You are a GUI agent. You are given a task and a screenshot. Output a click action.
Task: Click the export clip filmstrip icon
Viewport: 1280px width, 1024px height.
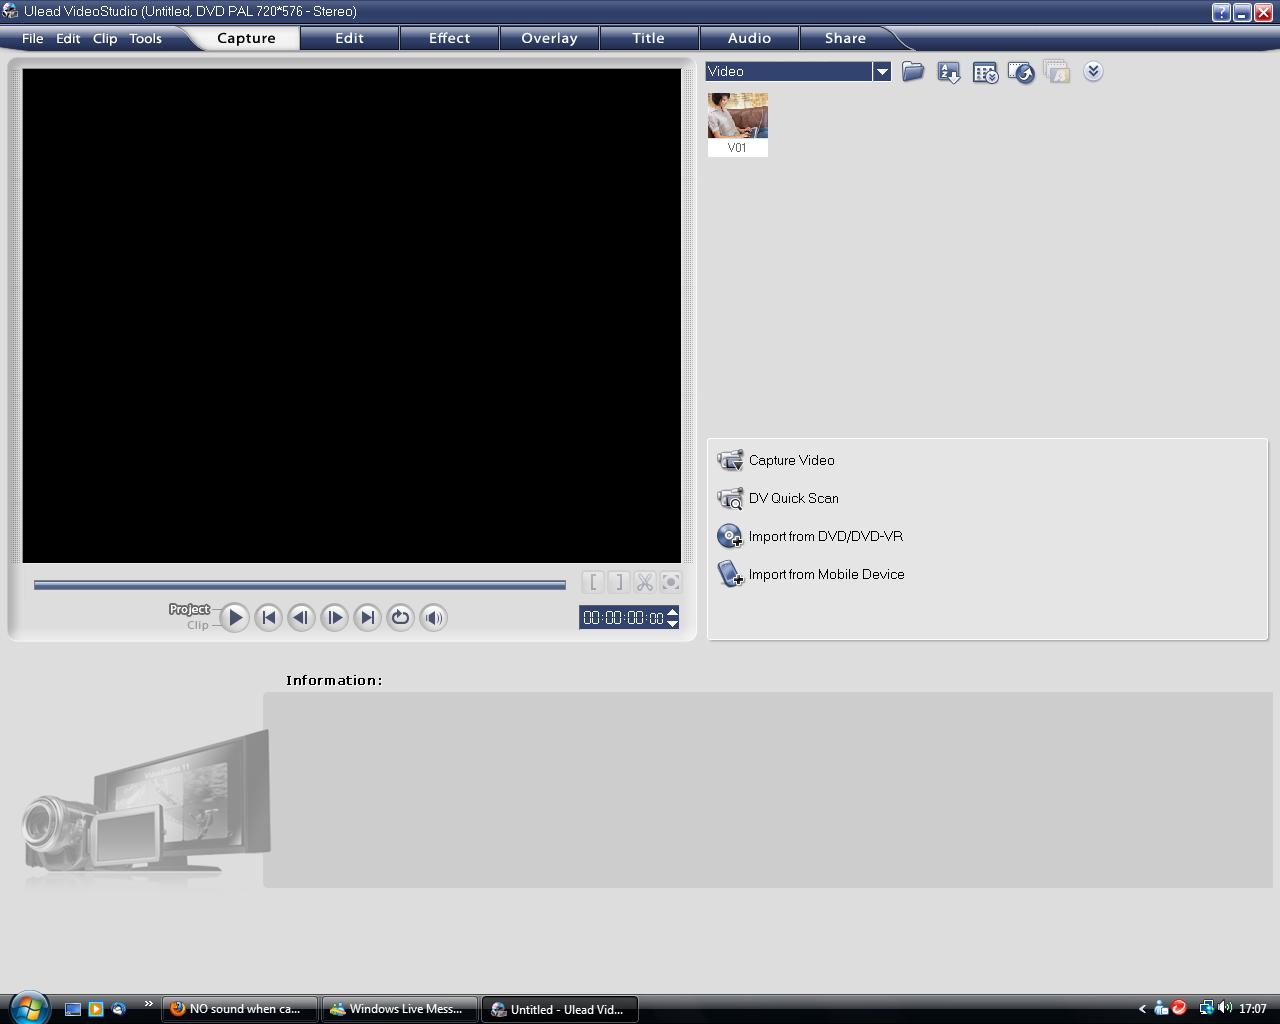click(x=1021, y=72)
